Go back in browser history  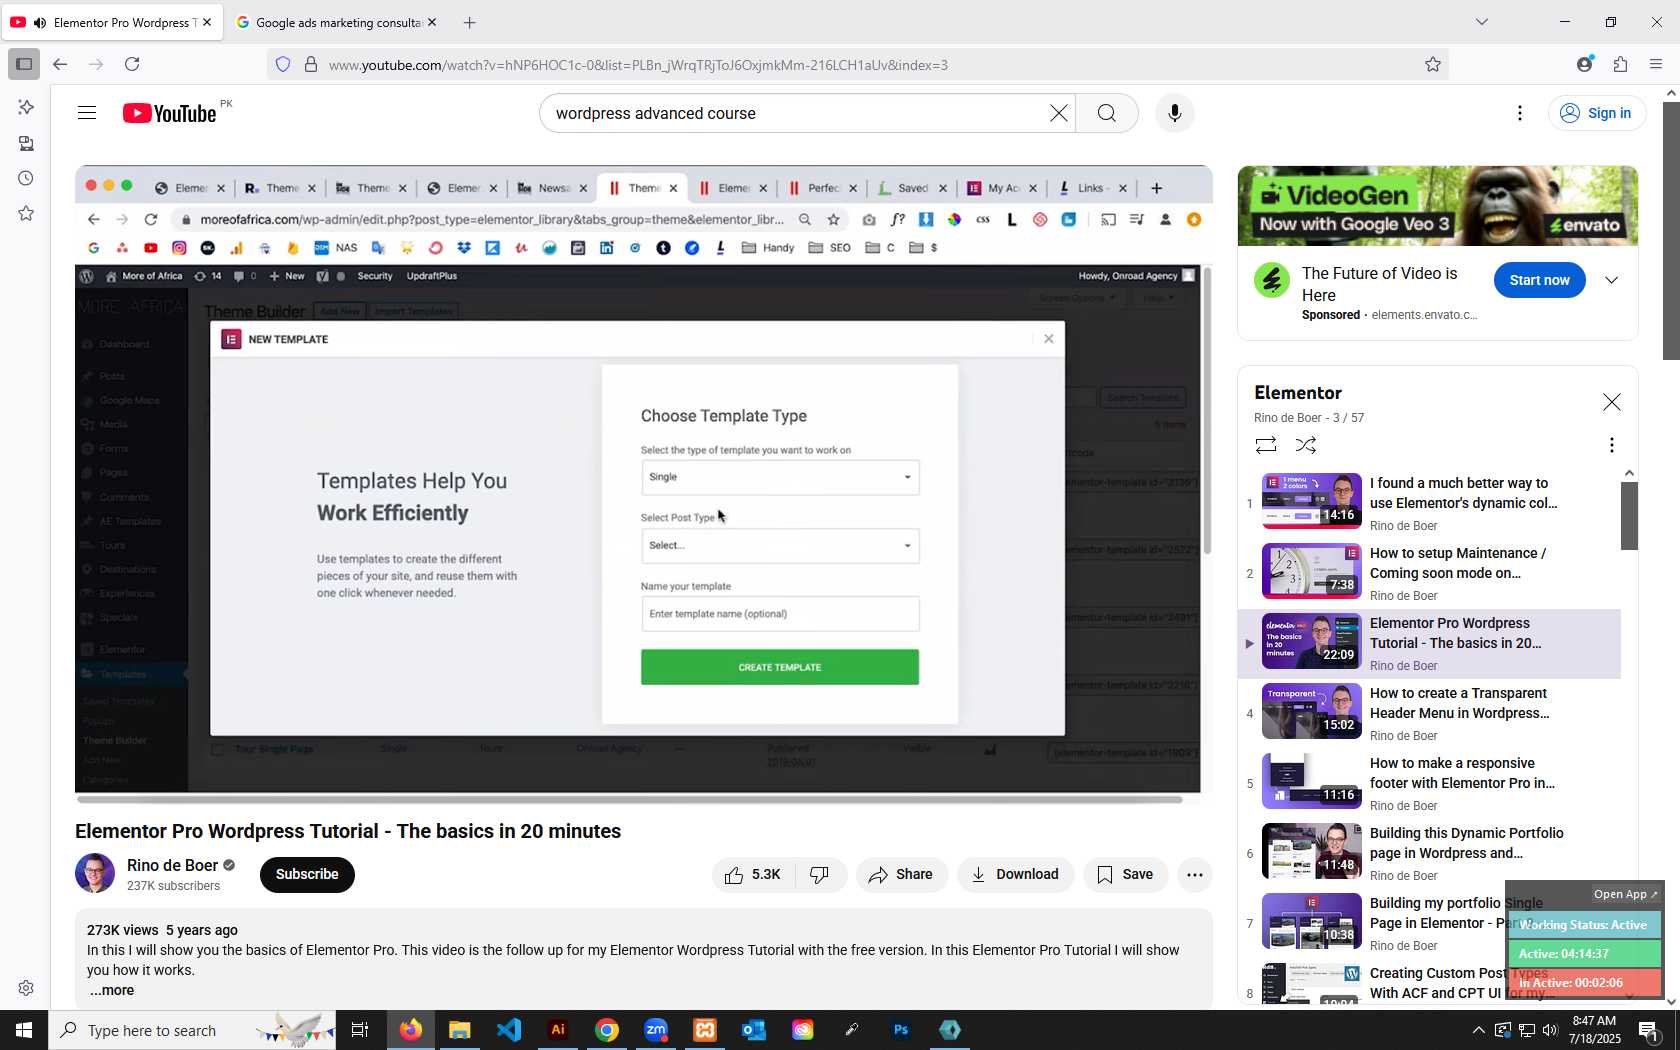click(60, 65)
